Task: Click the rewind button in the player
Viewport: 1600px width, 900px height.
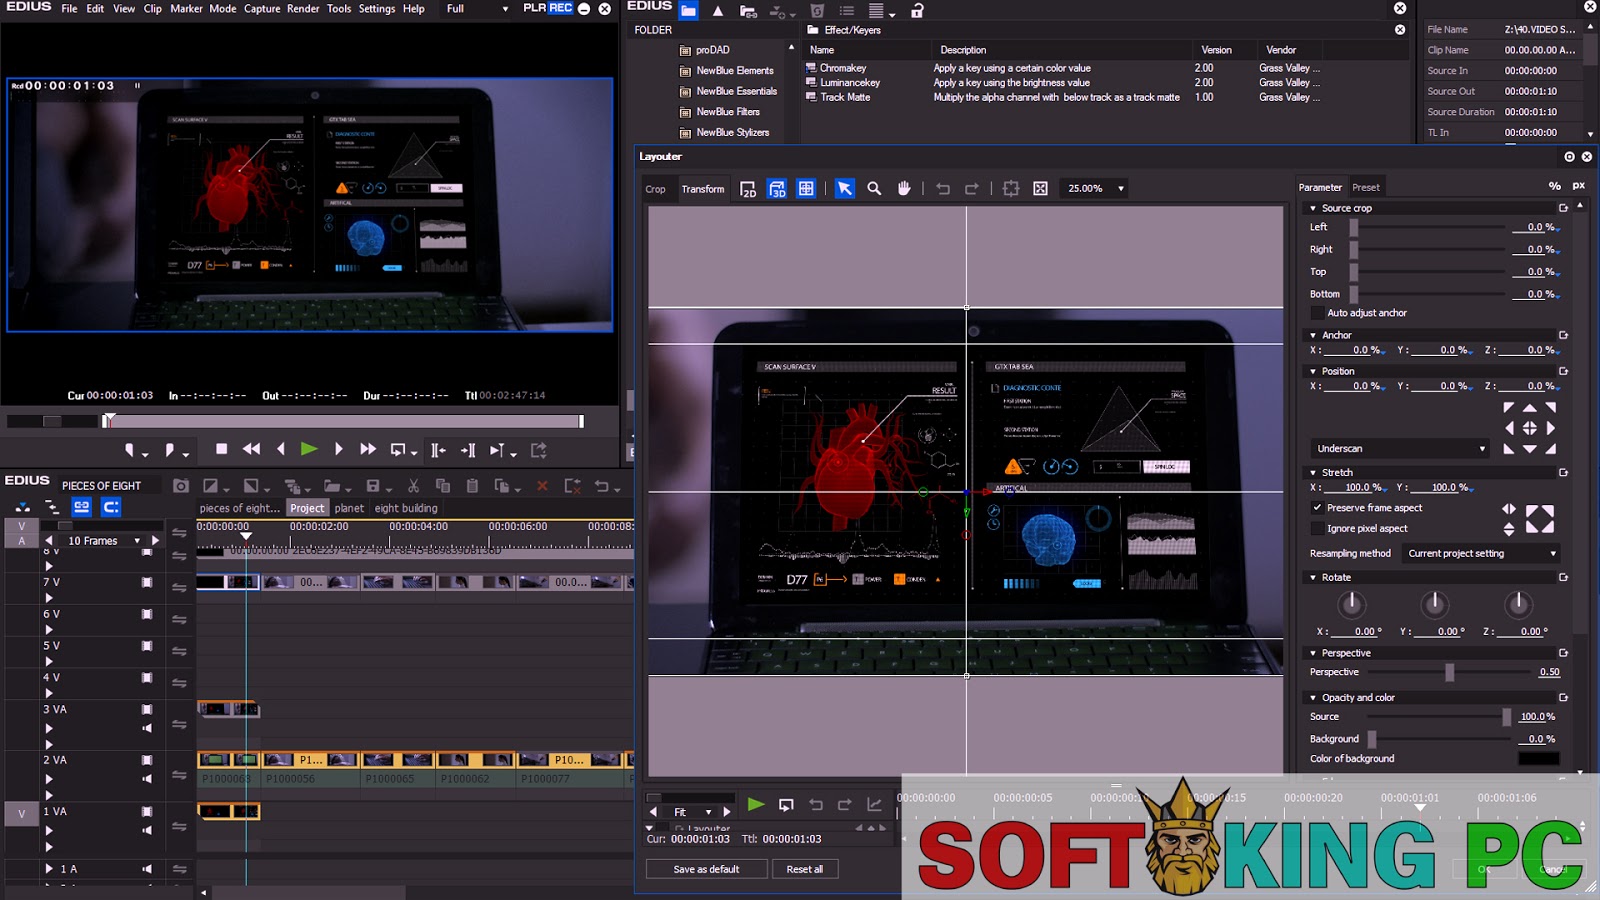Action: coord(252,450)
